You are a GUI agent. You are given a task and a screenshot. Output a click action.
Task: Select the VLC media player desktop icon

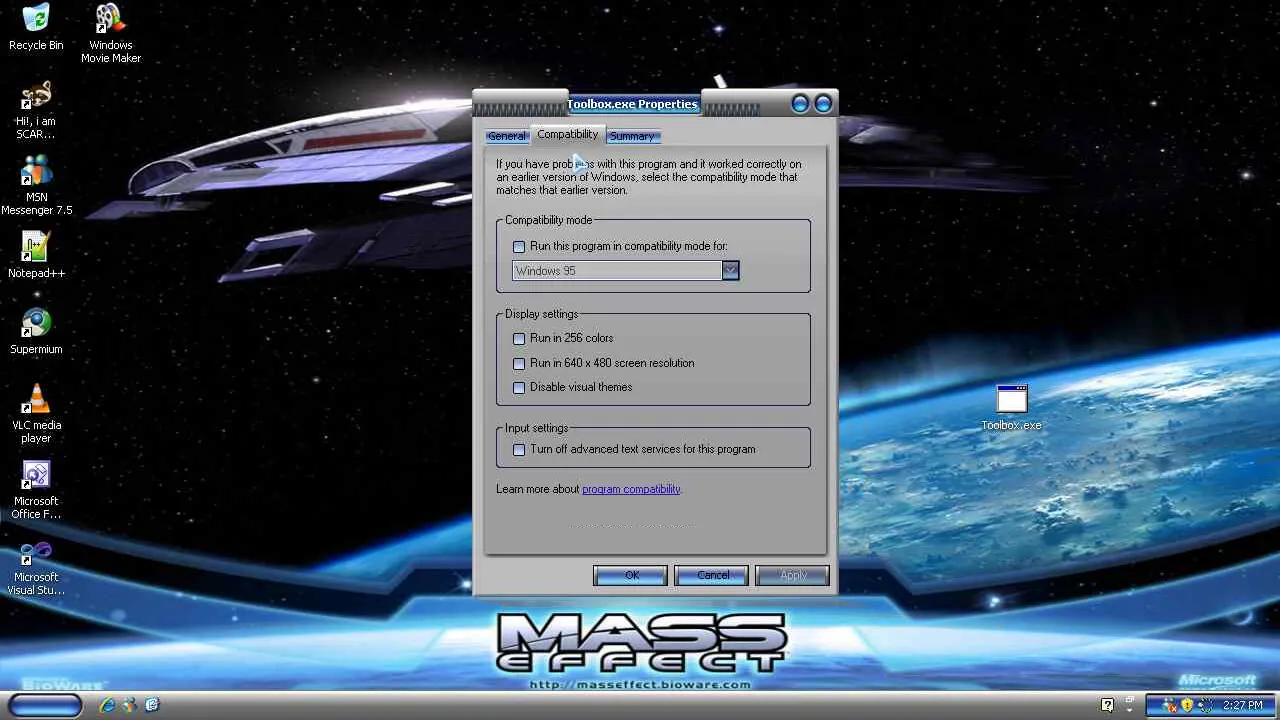[36, 414]
